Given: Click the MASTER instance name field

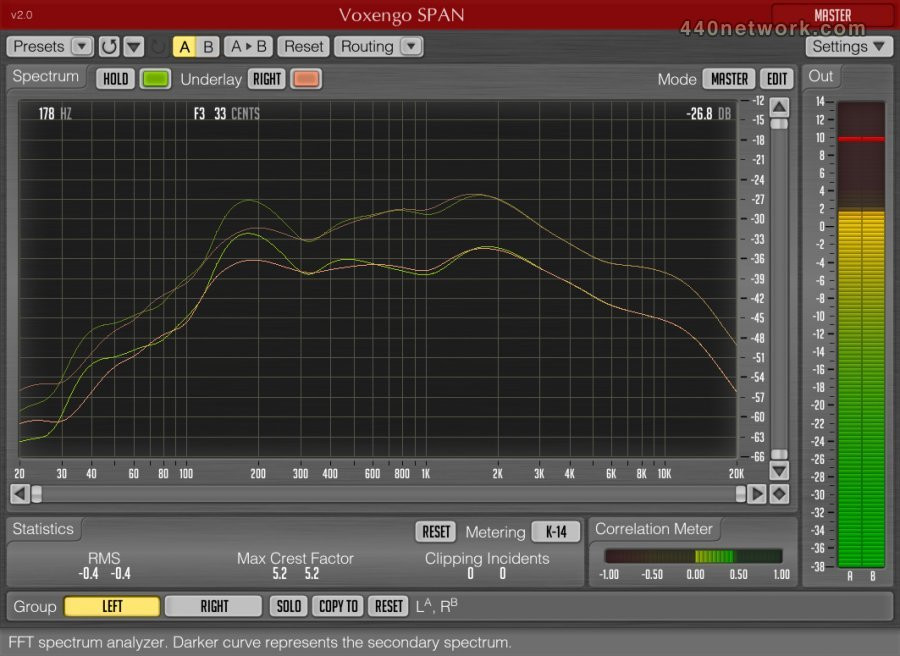Looking at the screenshot, I should [832, 15].
